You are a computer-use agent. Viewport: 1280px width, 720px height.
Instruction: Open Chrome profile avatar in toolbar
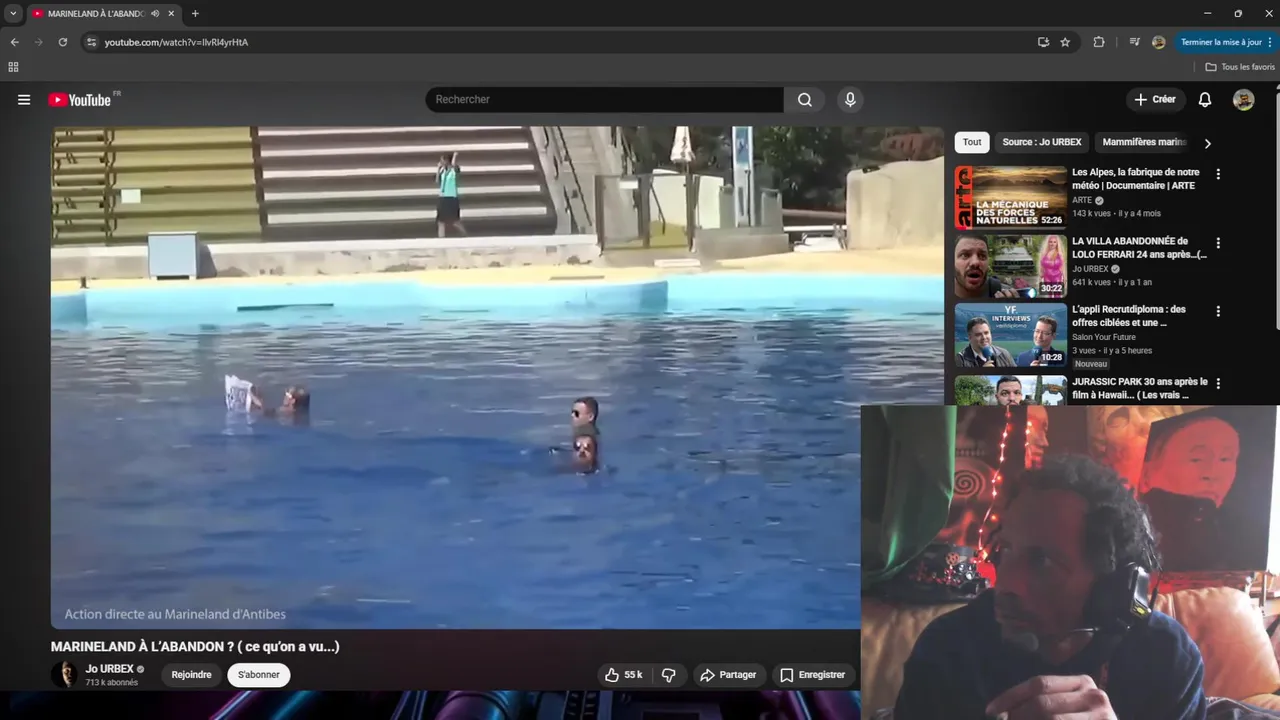pyautogui.click(x=1158, y=42)
